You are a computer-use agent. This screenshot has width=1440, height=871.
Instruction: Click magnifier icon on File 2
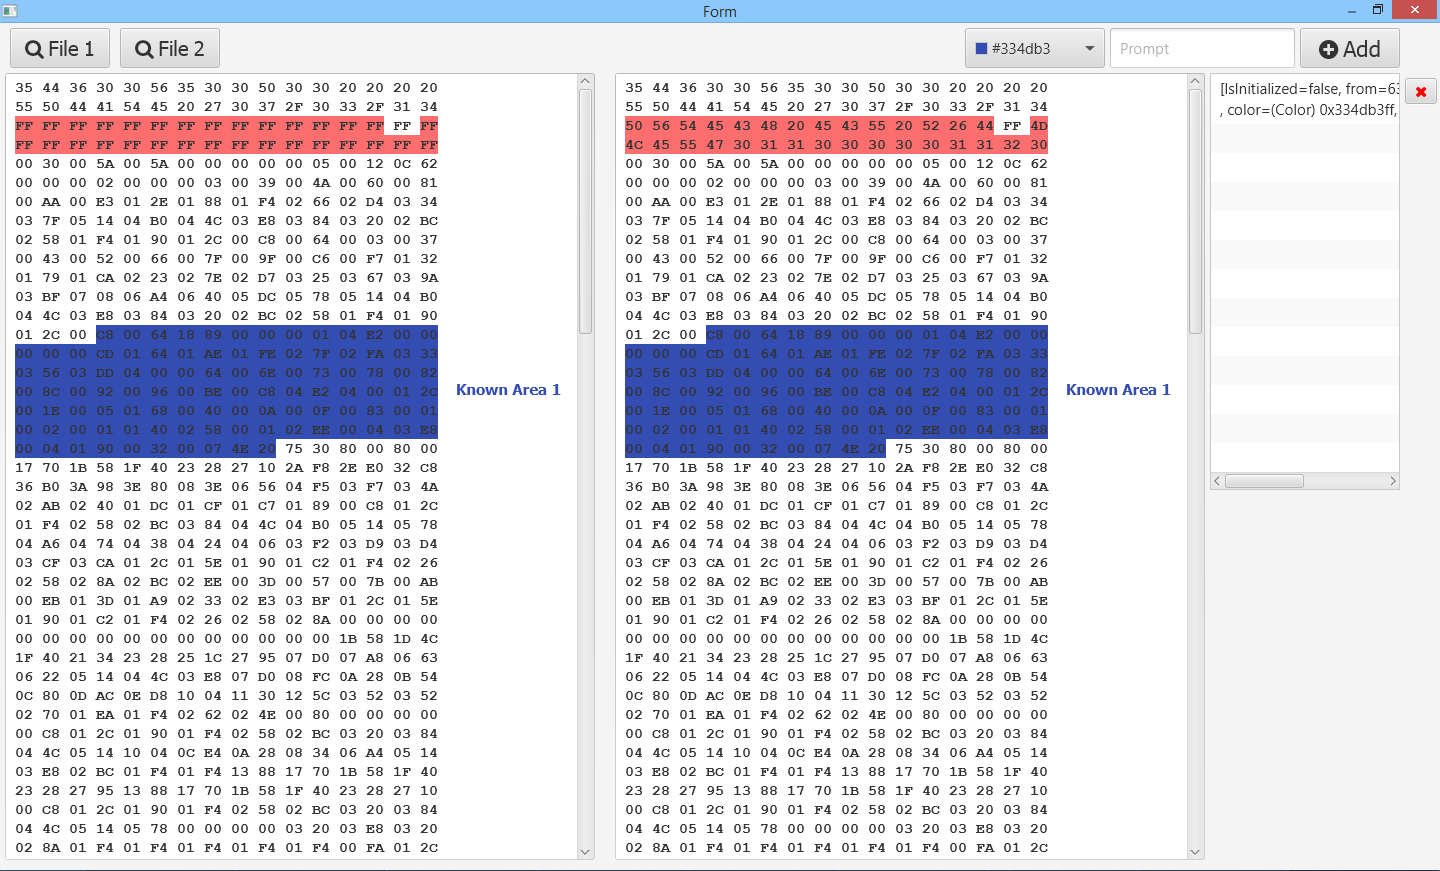(x=144, y=50)
